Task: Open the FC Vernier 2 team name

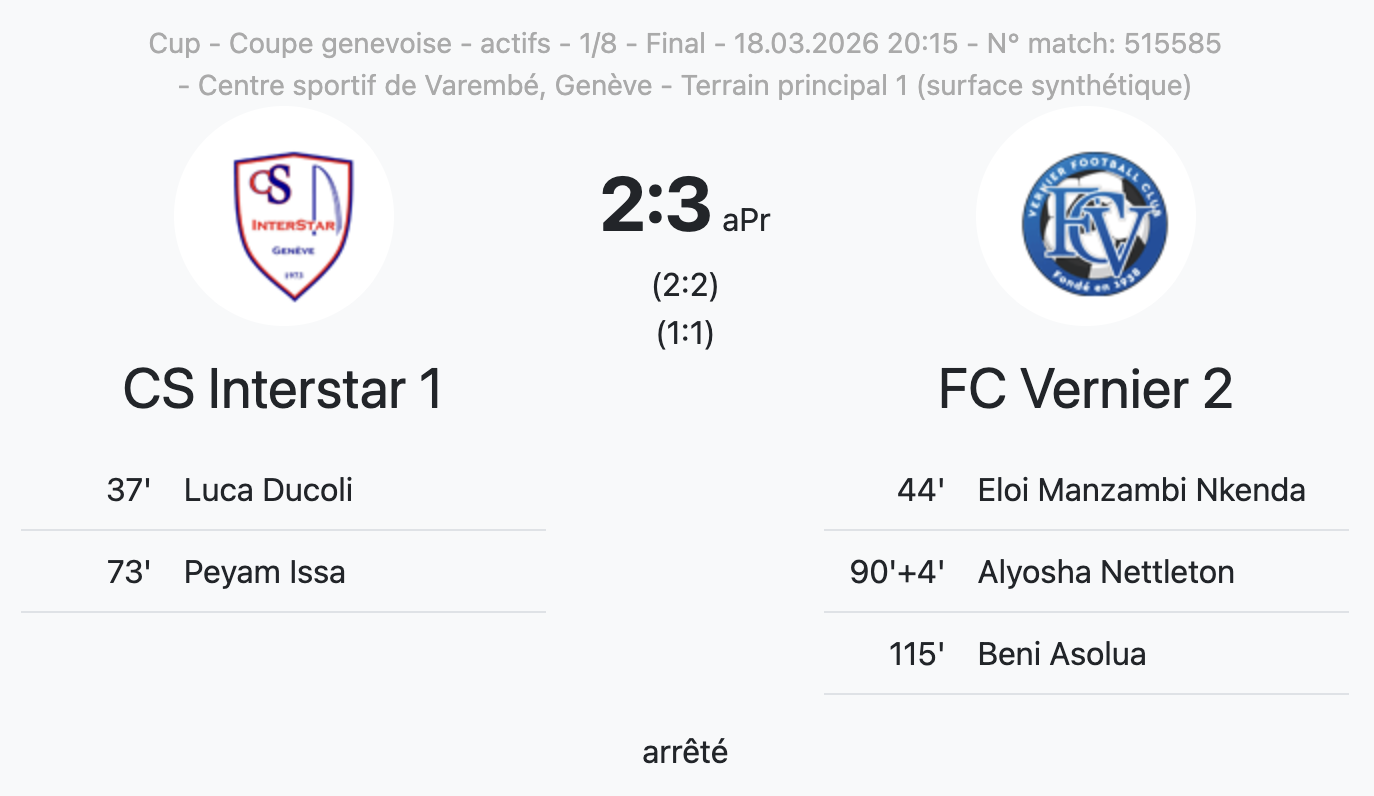Action: (x=1085, y=389)
